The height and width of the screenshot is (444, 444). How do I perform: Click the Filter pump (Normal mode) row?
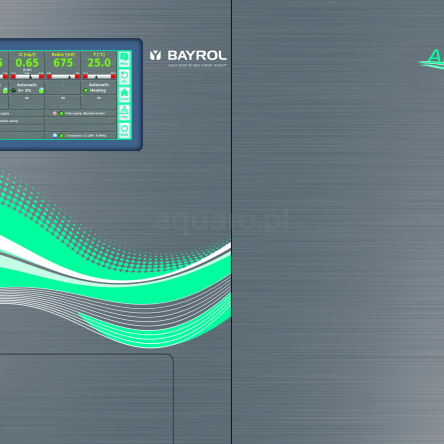(81, 113)
